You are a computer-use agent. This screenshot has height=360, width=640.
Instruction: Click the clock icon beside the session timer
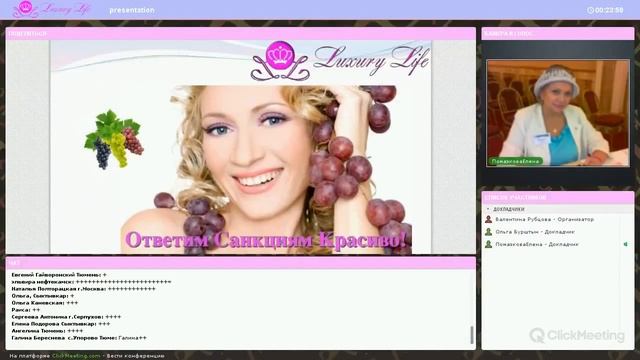[x=590, y=10]
